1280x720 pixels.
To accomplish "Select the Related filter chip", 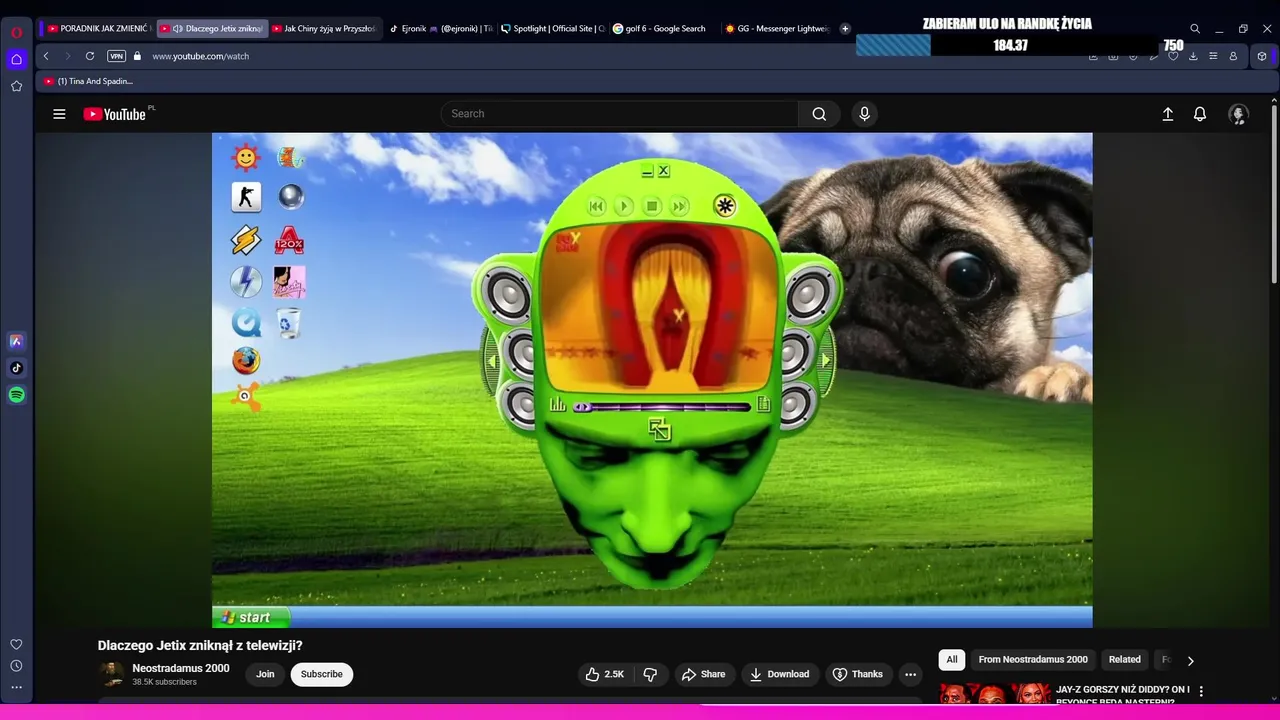I will pyautogui.click(x=1125, y=660).
